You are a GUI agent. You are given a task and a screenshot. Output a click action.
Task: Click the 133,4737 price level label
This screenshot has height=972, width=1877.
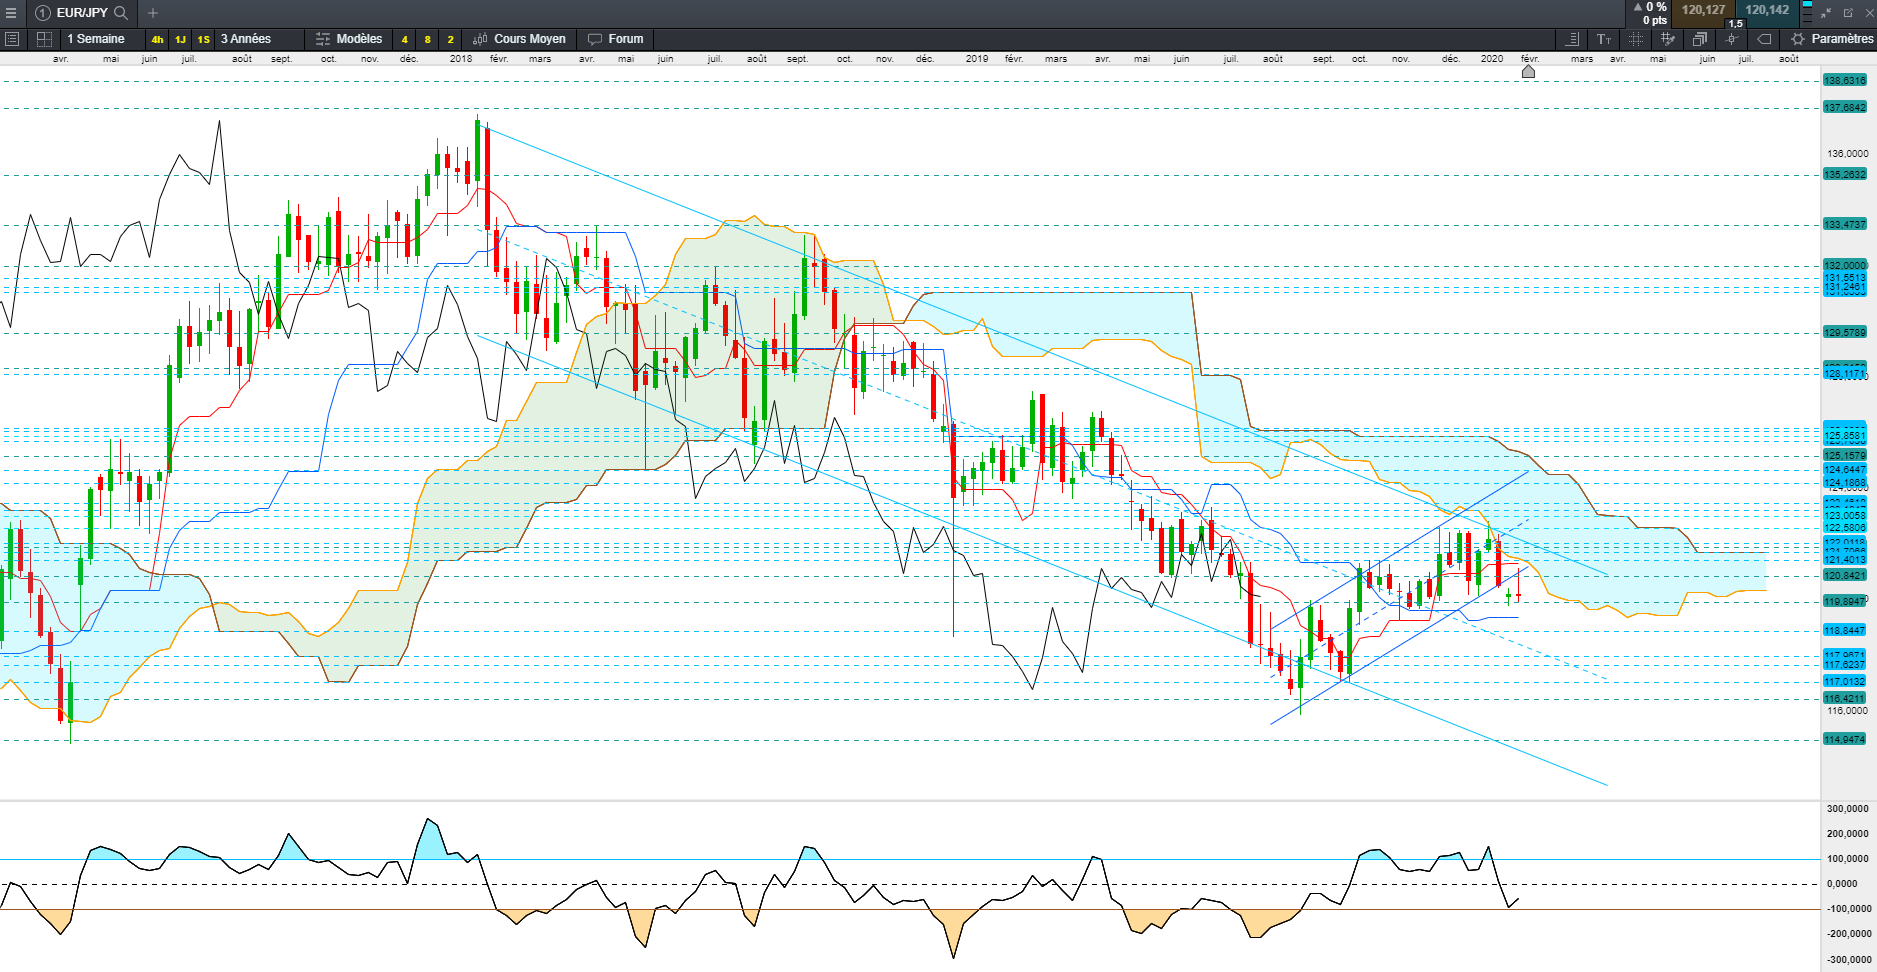click(1845, 224)
